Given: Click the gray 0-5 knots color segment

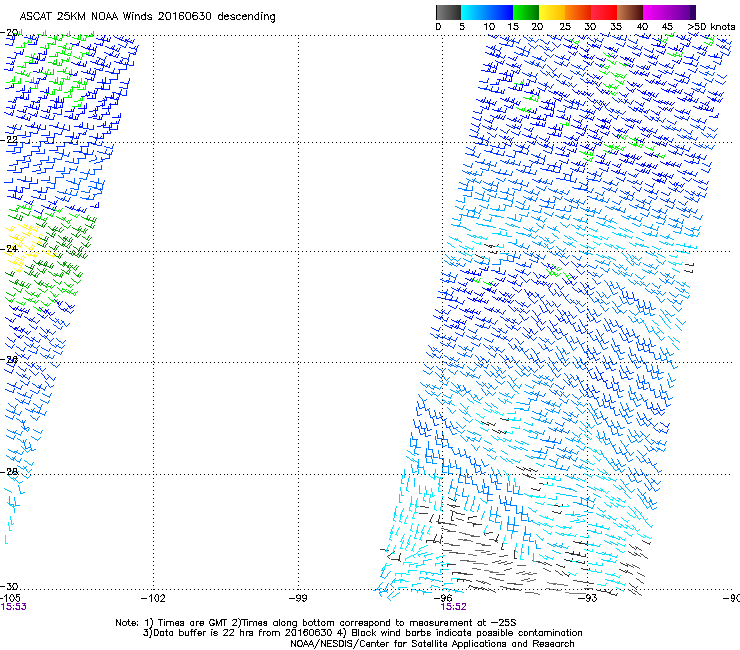Looking at the screenshot, I should (448, 12).
